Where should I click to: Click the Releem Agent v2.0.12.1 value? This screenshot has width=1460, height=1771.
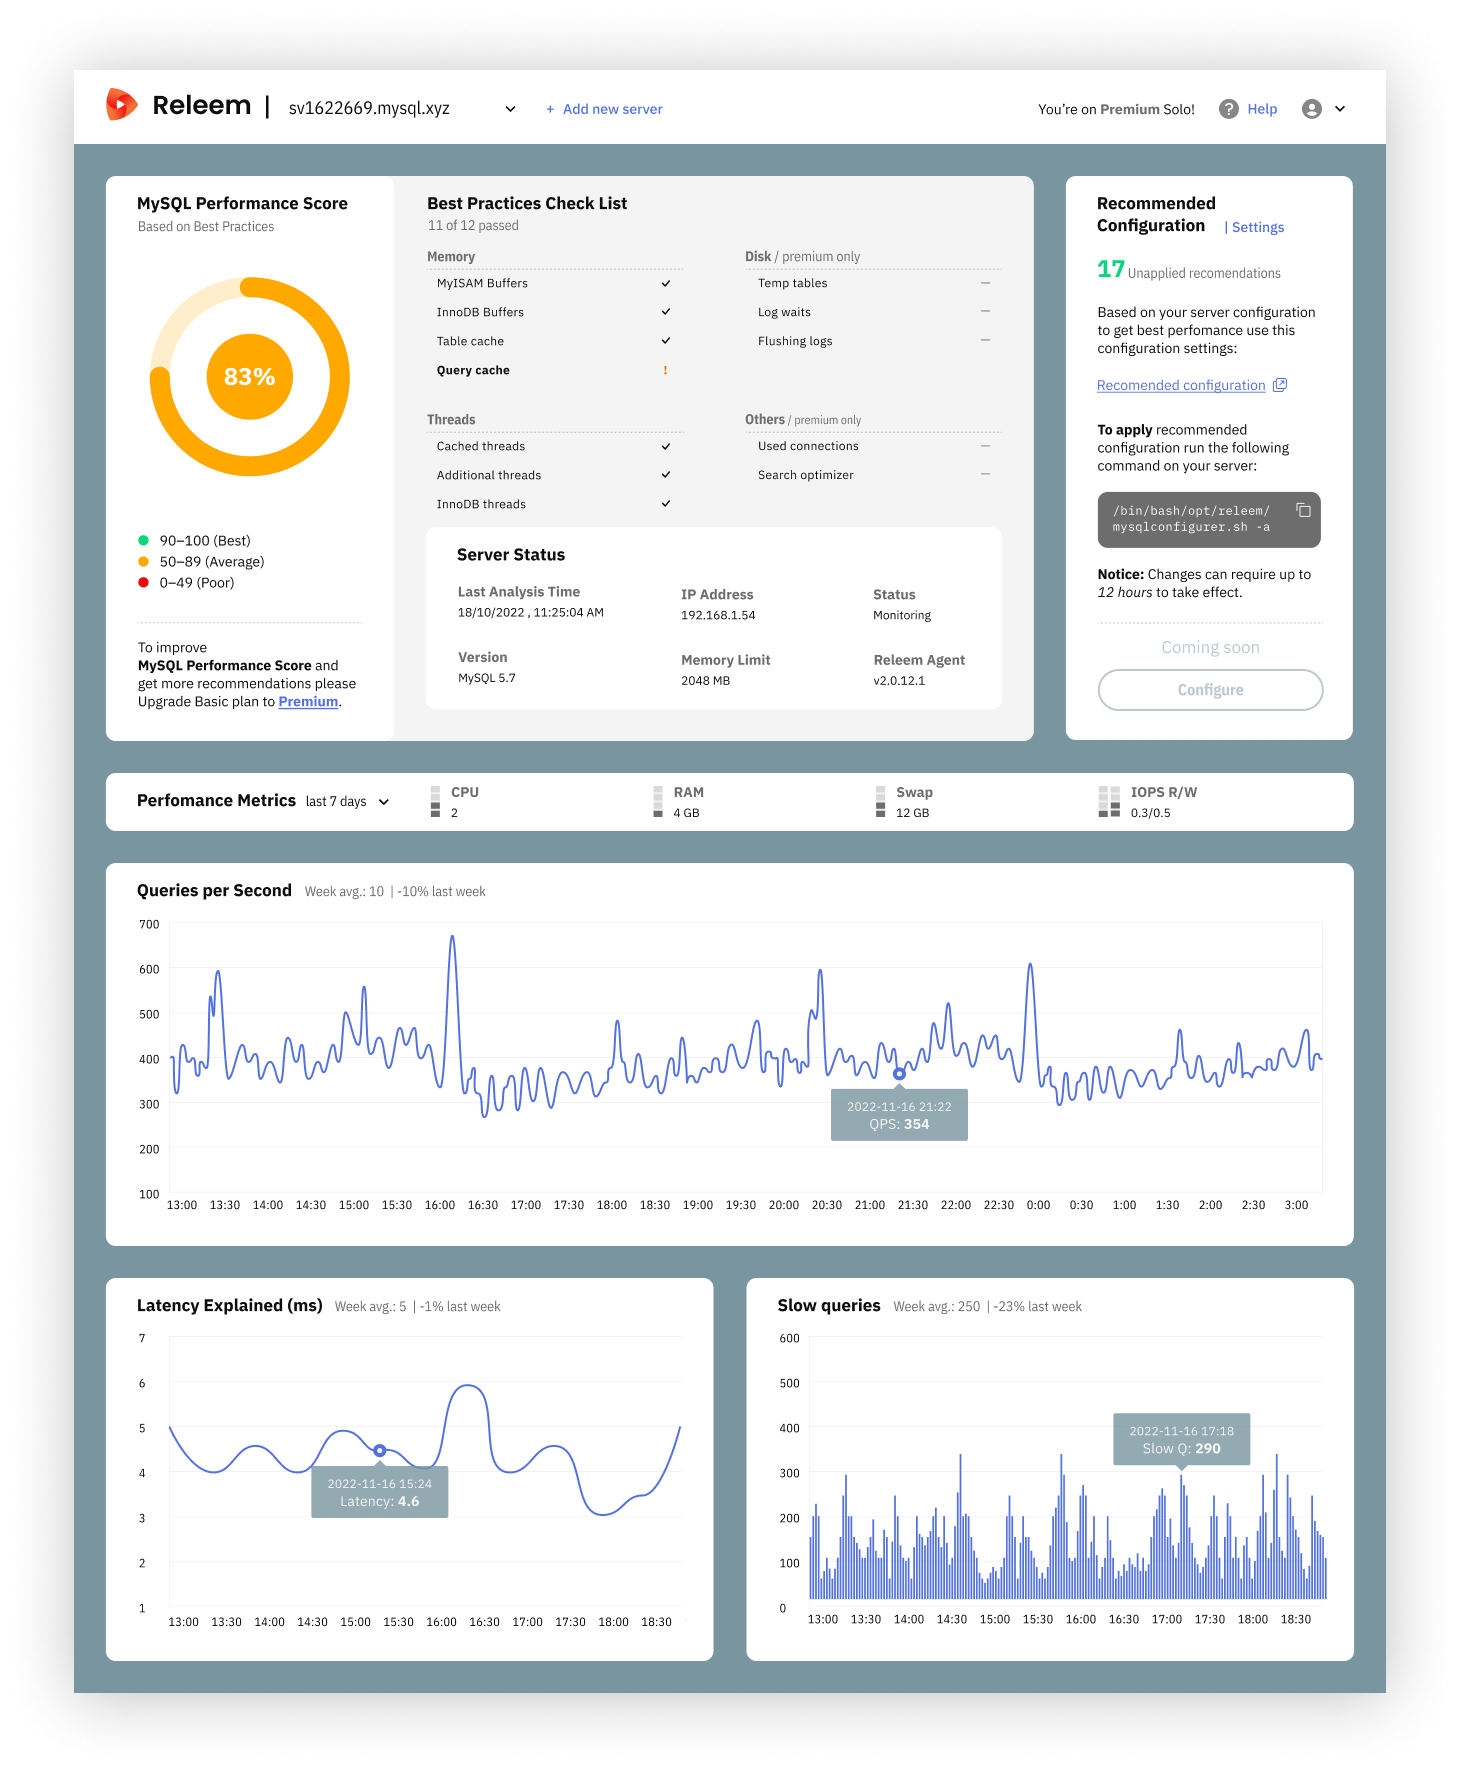(899, 681)
